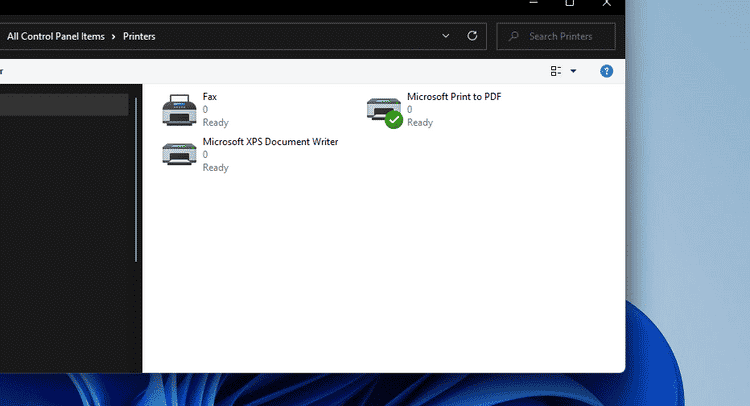
Task: Close the Printers window
Action: pyautogui.click(x=606, y=3)
